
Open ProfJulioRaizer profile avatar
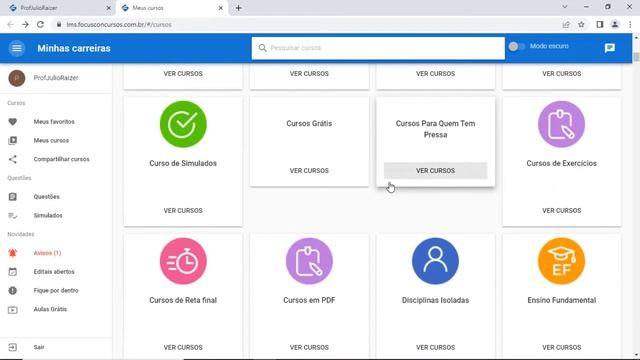pos(17,78)
